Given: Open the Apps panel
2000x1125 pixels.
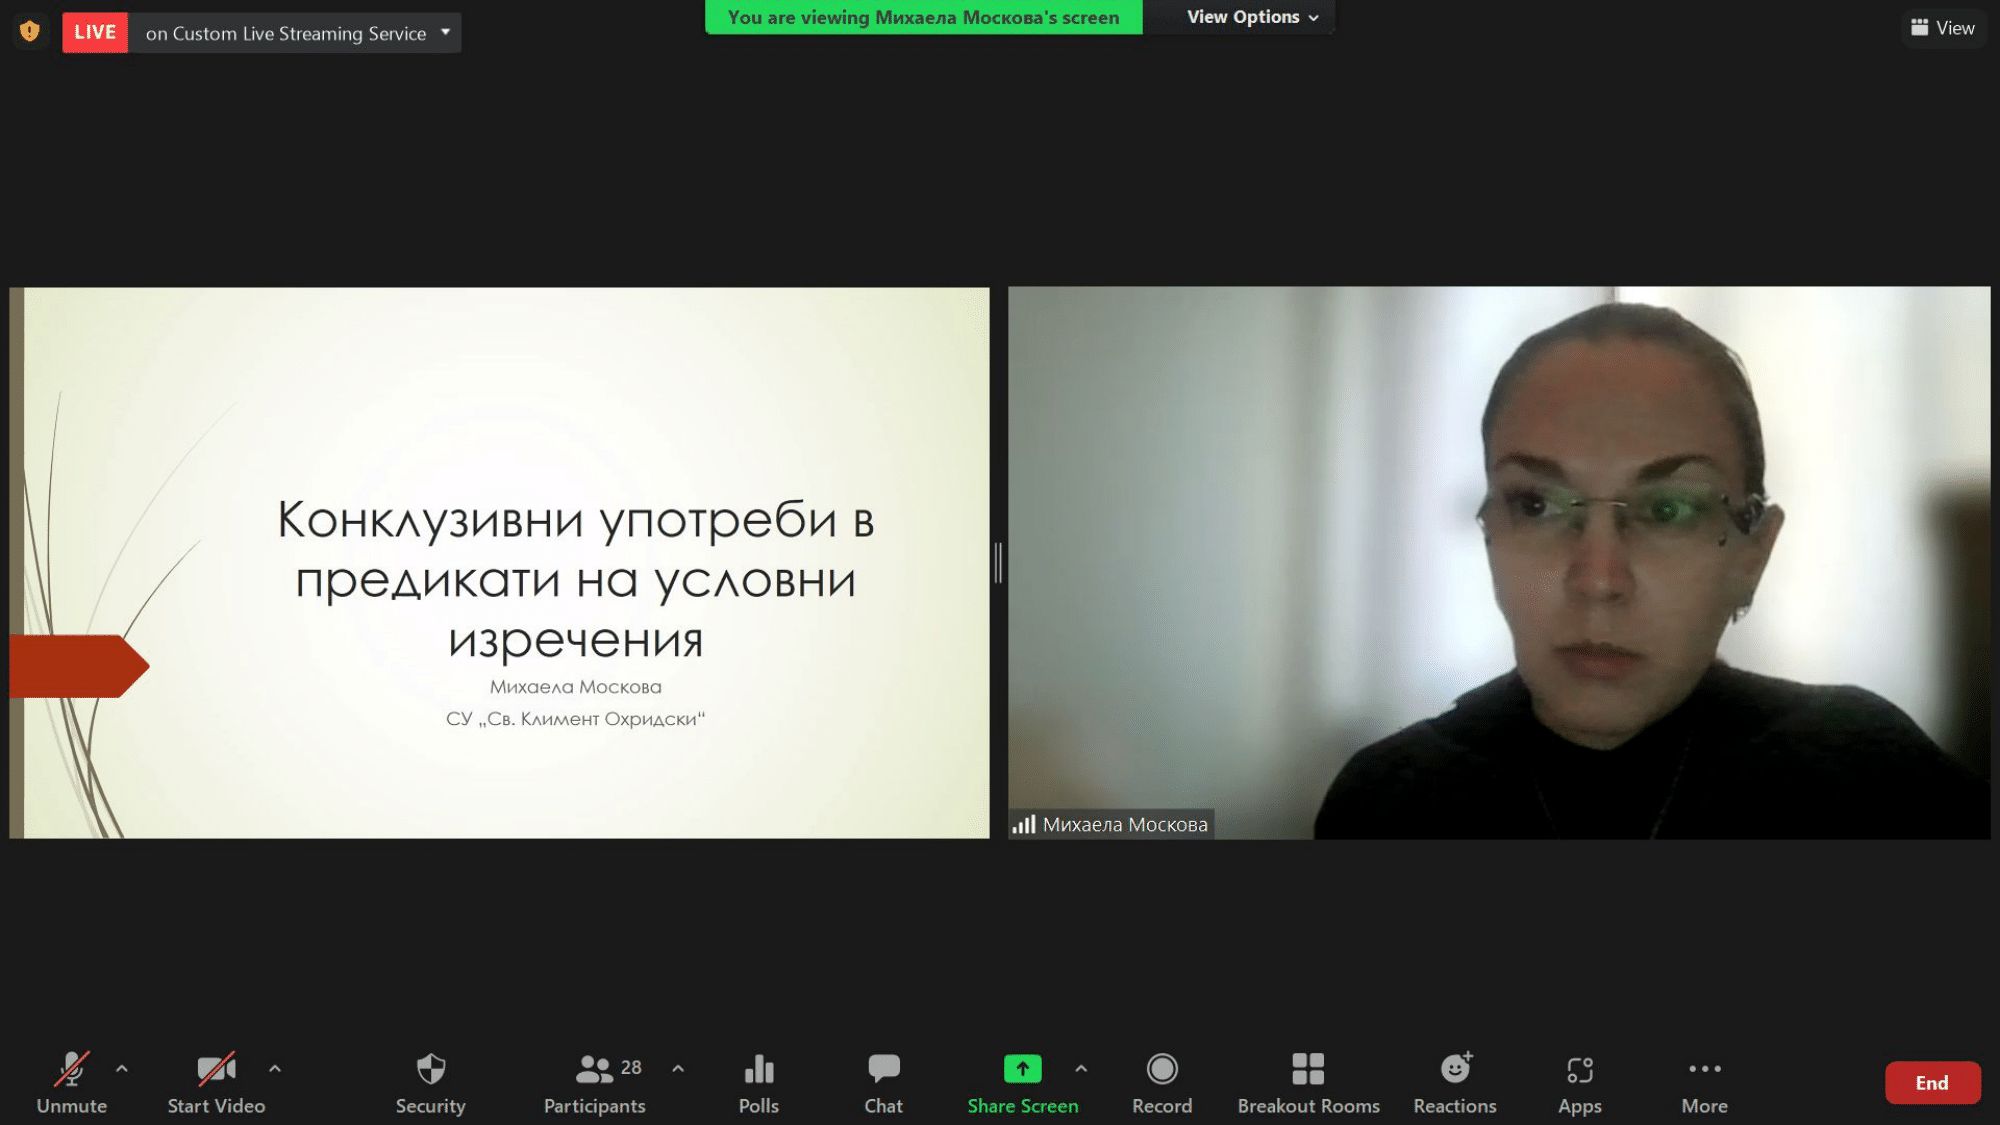Looking at the screenshot, I should coord(1579,1070).
